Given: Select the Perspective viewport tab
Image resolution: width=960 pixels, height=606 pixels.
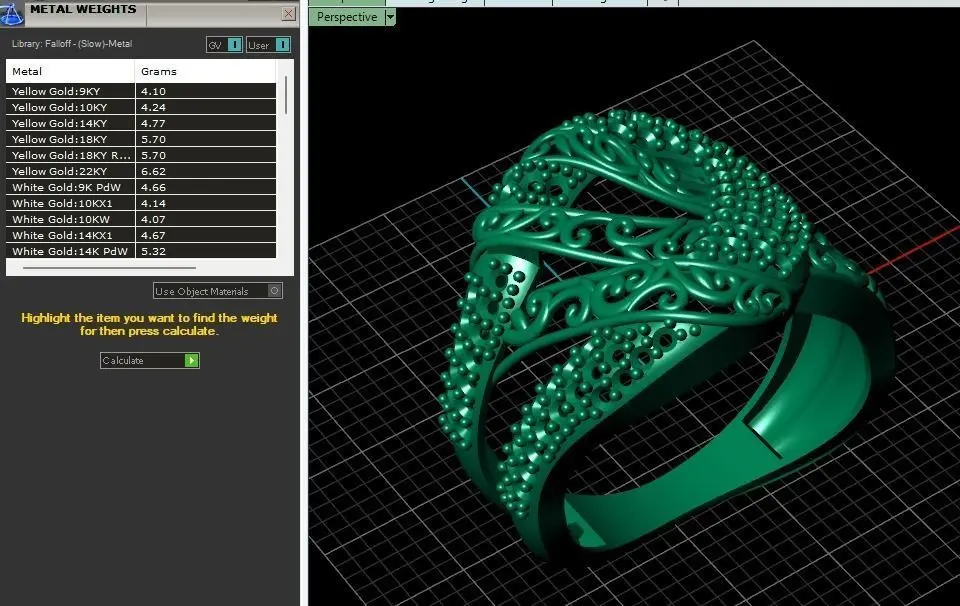Looking at the screenshot, I should (x=347, y=17).
